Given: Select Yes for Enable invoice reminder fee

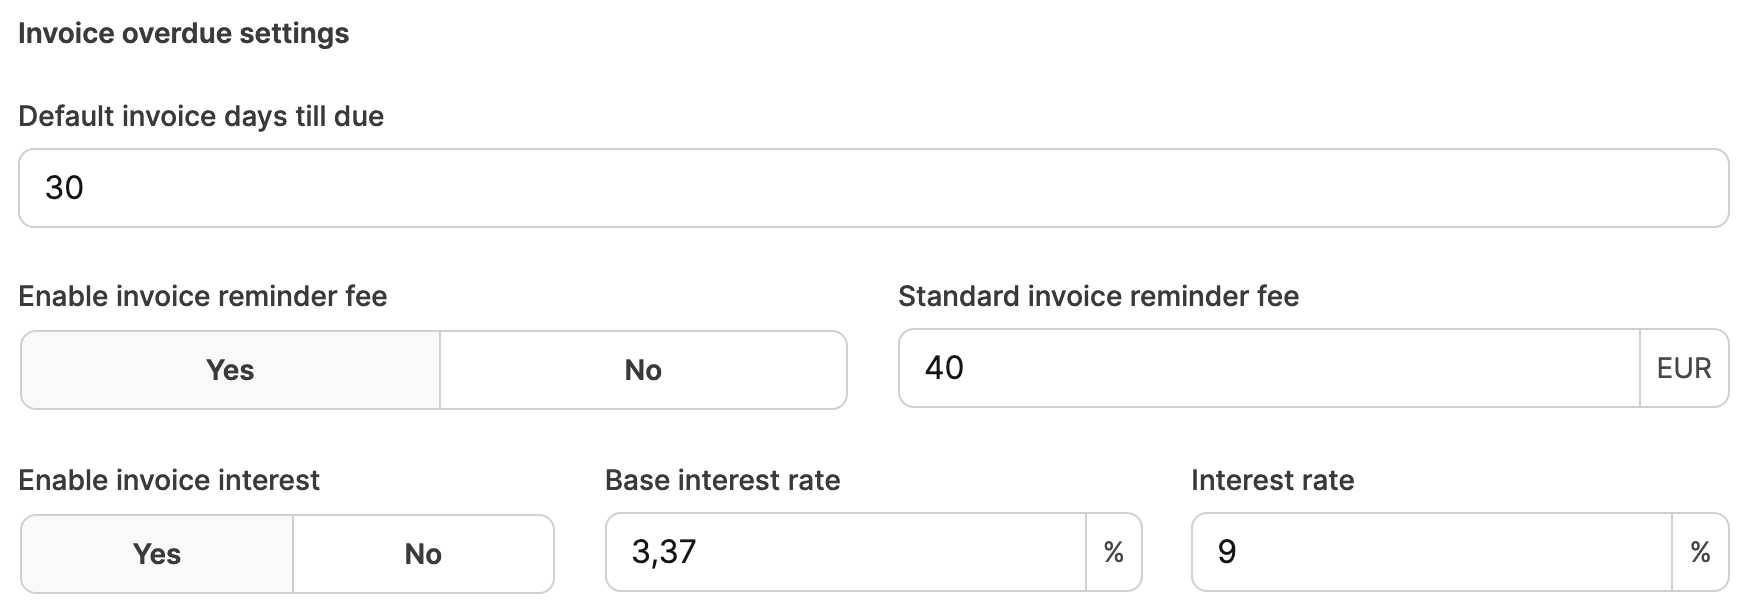Looking at the screenshot, I should [230, 370].
